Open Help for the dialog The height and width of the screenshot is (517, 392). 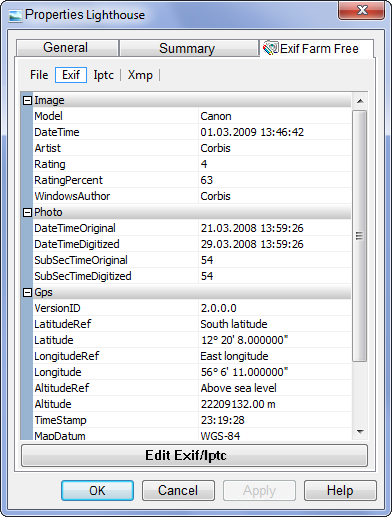point(340,490)
